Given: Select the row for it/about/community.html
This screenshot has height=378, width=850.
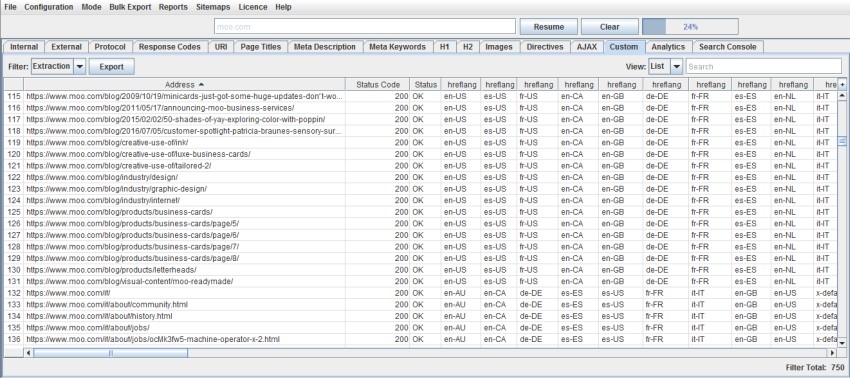Looking at the screenshot, I should click(x=421, y=304).
